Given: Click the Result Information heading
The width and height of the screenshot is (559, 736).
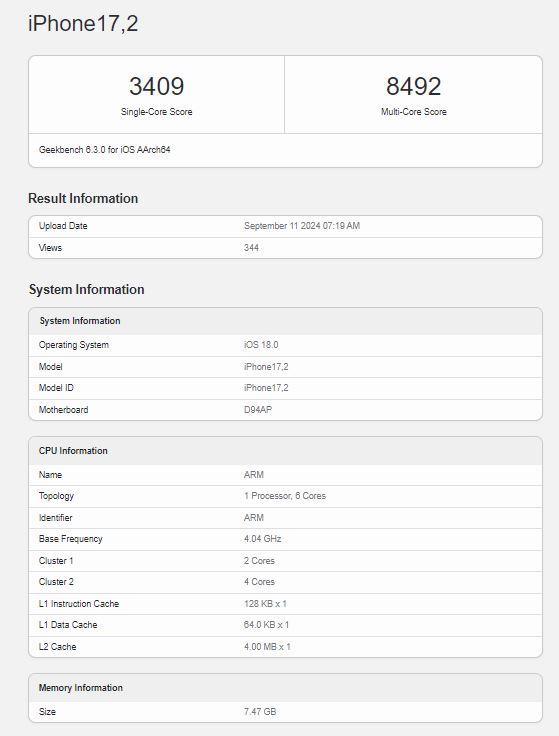Looking at the screenshot, I should [x=83, y=198].
